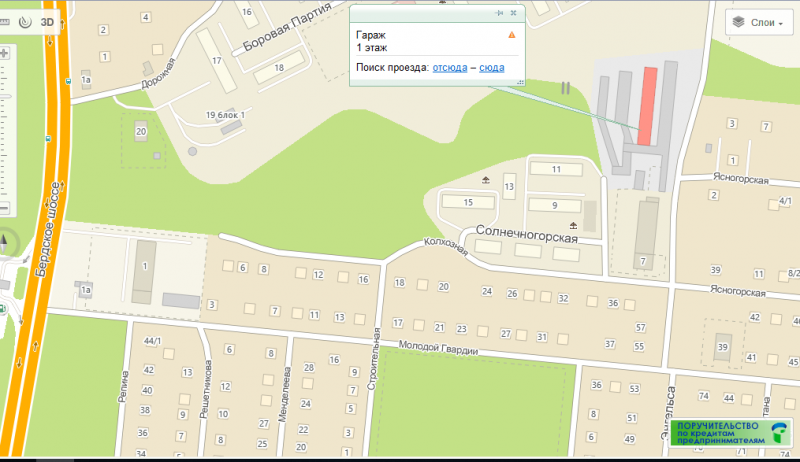Zoom in with the plus button
The height and width of the screenshot is (462, 800).
point(5,53)
